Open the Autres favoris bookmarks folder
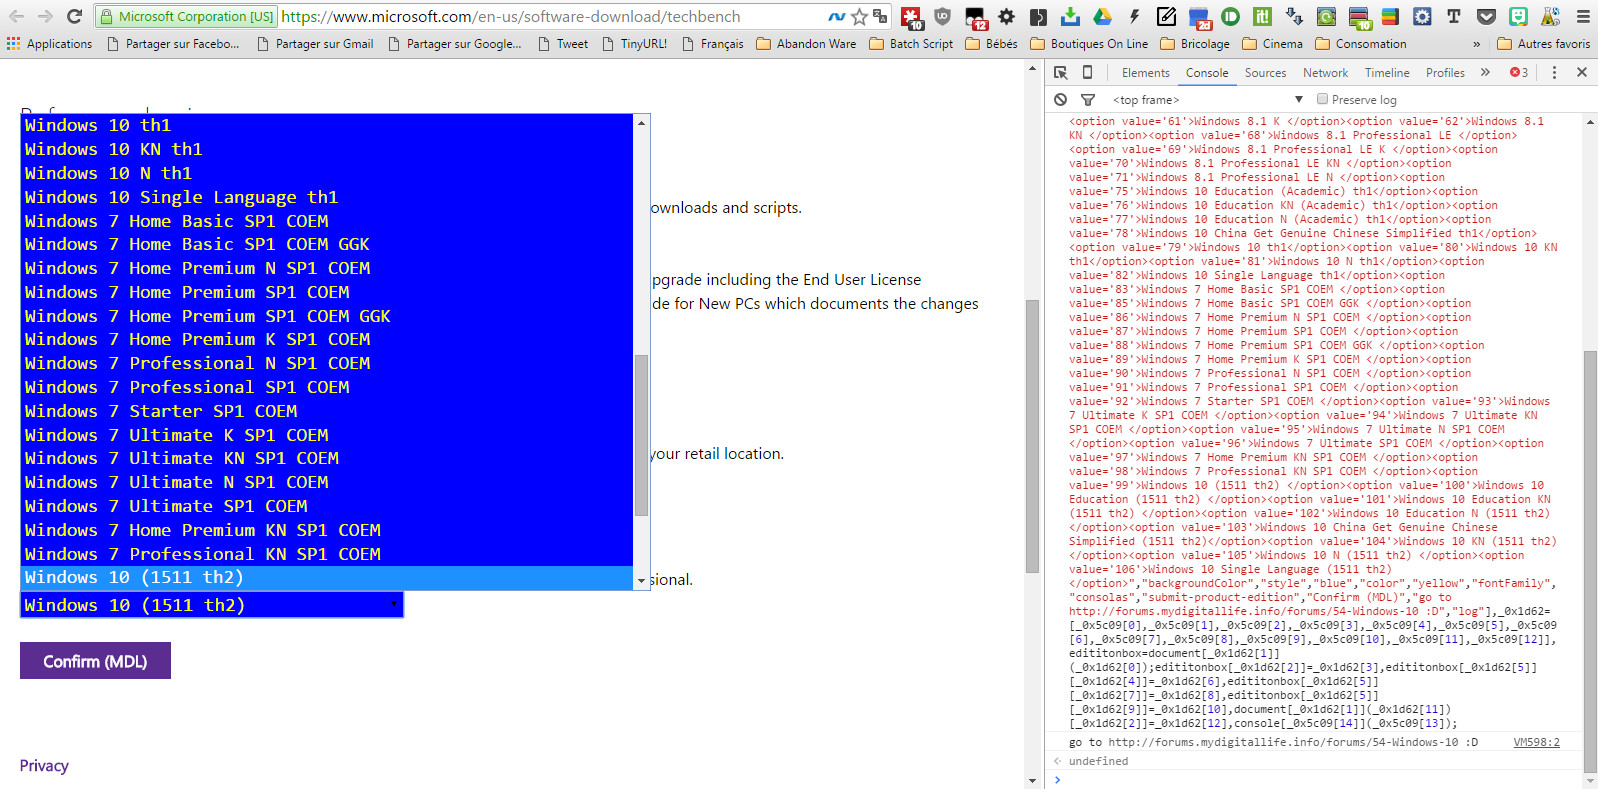 tap(1543, 44)
